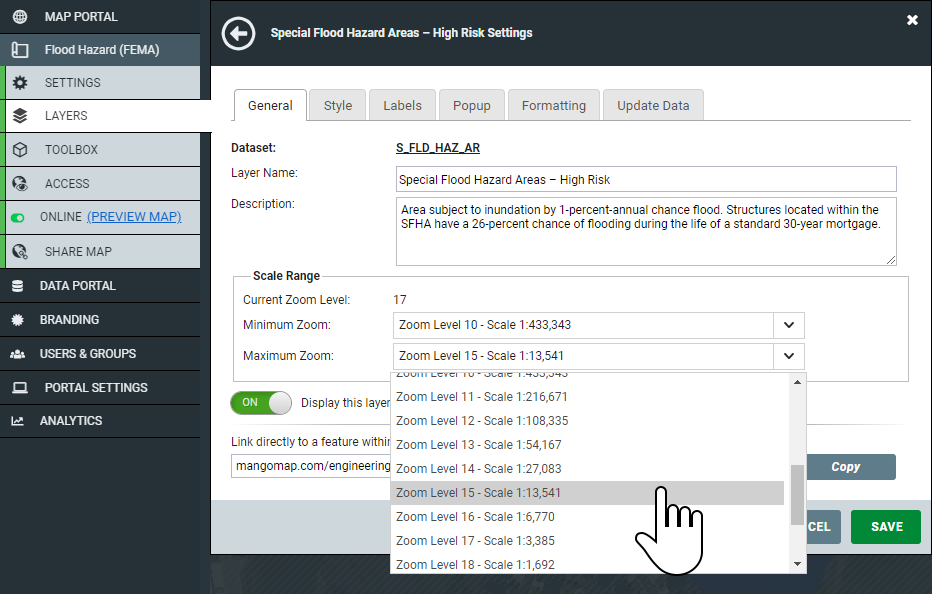Toggle the Display this layer ON switch
The width and height of the screenshot is (932, 594).
(260, 402)
